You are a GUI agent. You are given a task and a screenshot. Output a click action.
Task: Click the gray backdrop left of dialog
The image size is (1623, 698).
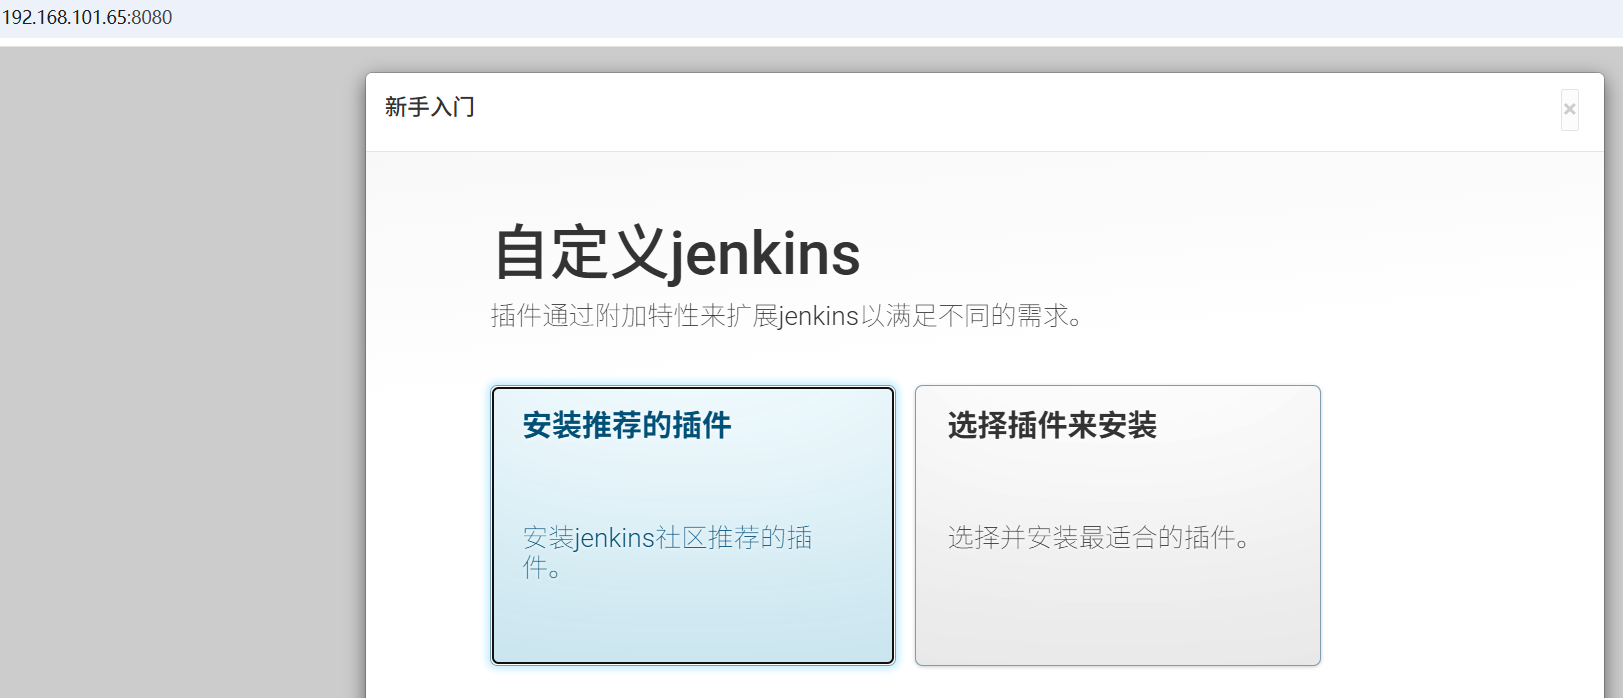point(182,372)
